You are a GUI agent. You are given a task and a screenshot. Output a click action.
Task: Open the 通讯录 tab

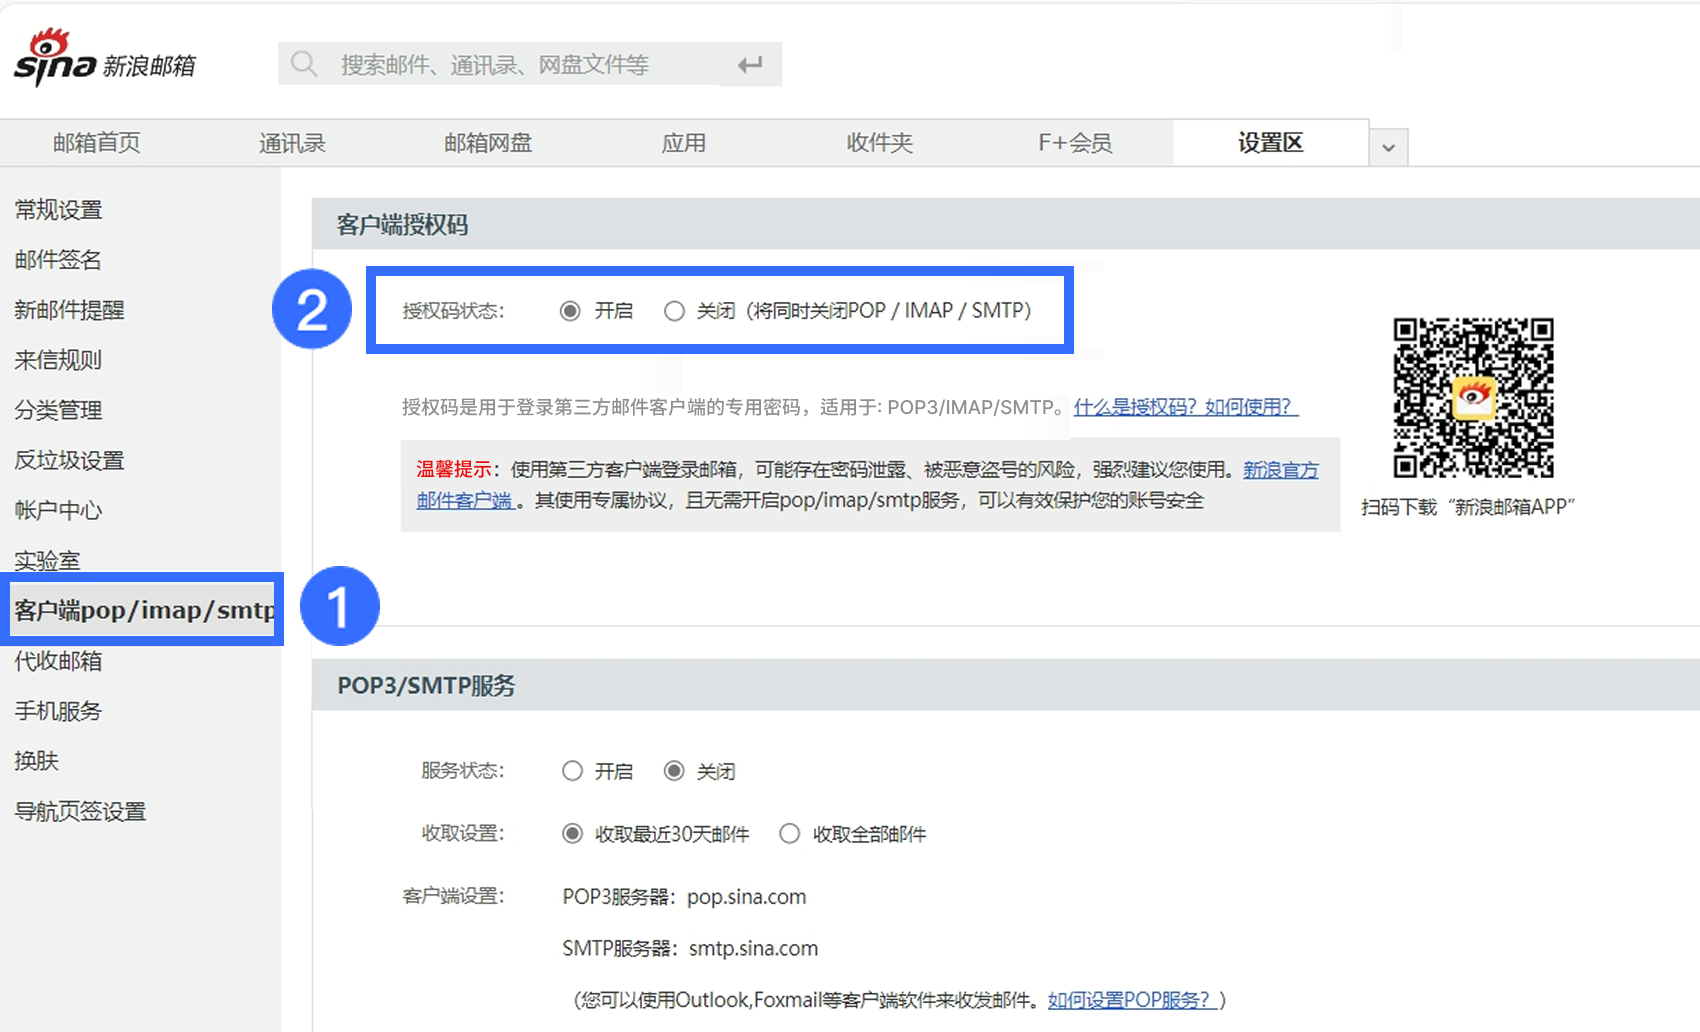tap(292, 143)
